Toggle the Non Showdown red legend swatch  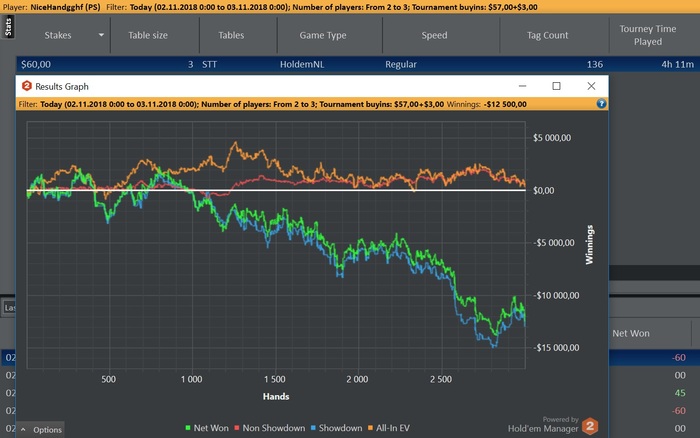coord(237,428)
